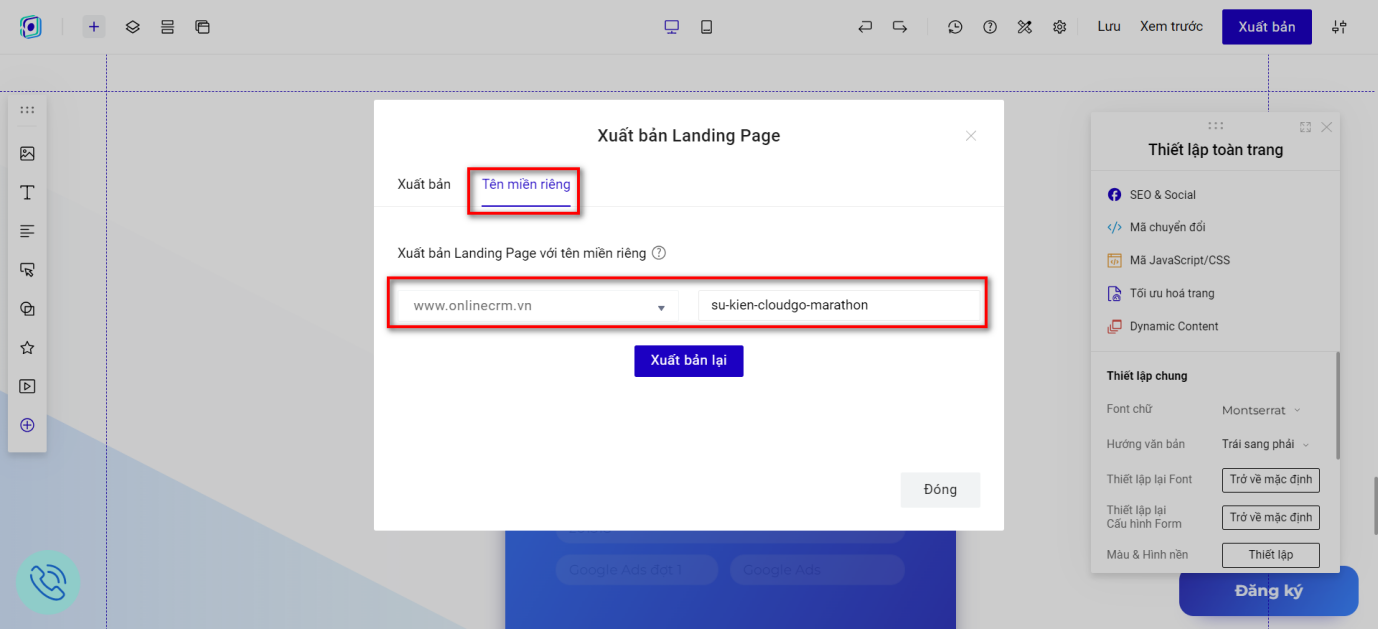1378x629 pixels.
Task: Open Màu & Hình nền Thiết lập button
Action: pos(1270,555)
